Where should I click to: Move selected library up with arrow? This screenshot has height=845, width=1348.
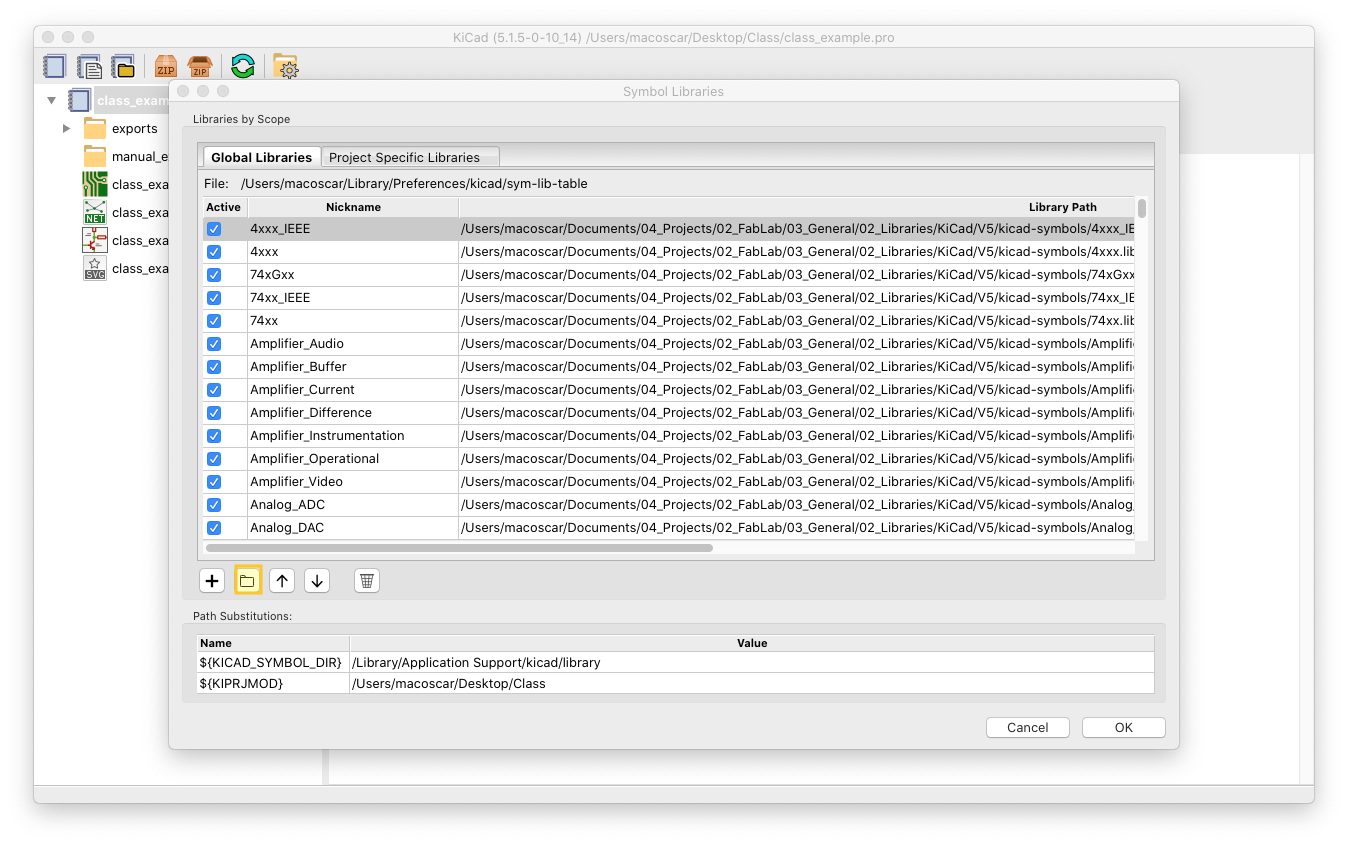pyautogui.click(x=282, y=581)
